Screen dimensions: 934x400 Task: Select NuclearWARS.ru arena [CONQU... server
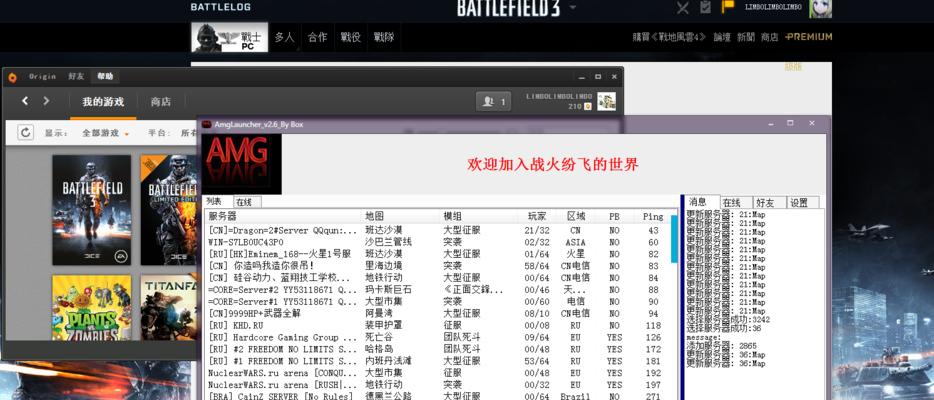(438, 373)
